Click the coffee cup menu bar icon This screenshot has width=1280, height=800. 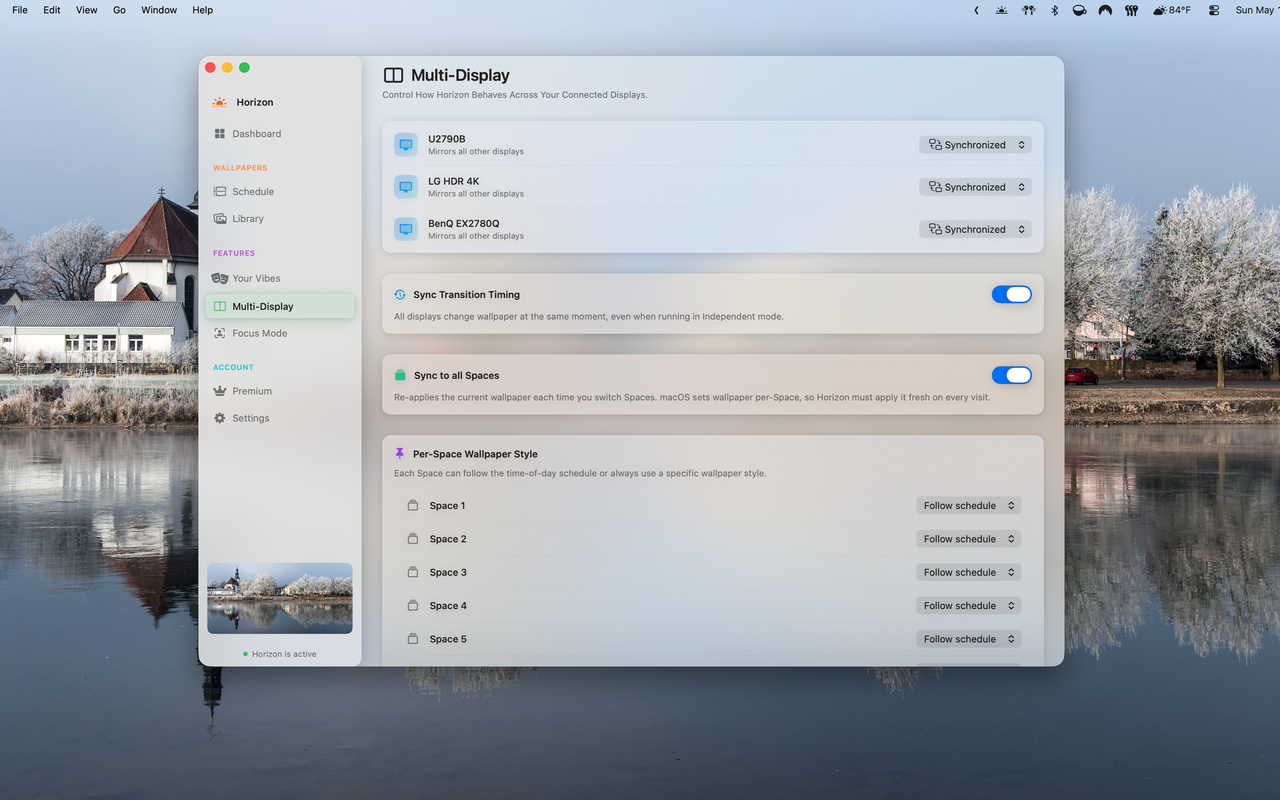click(1079, 10)
